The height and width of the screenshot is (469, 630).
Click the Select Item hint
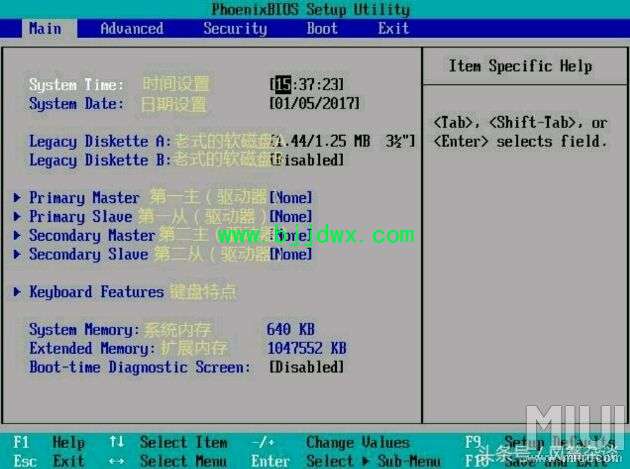[184, 442]
